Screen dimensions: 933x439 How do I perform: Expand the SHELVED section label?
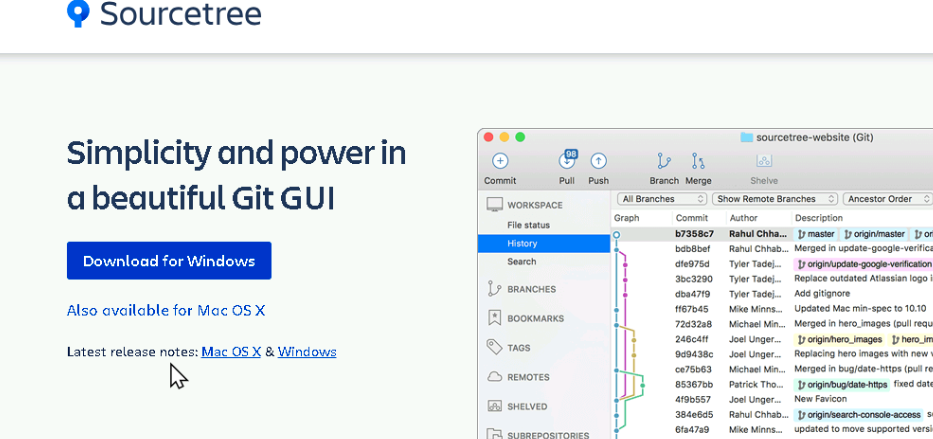[527, 406]
